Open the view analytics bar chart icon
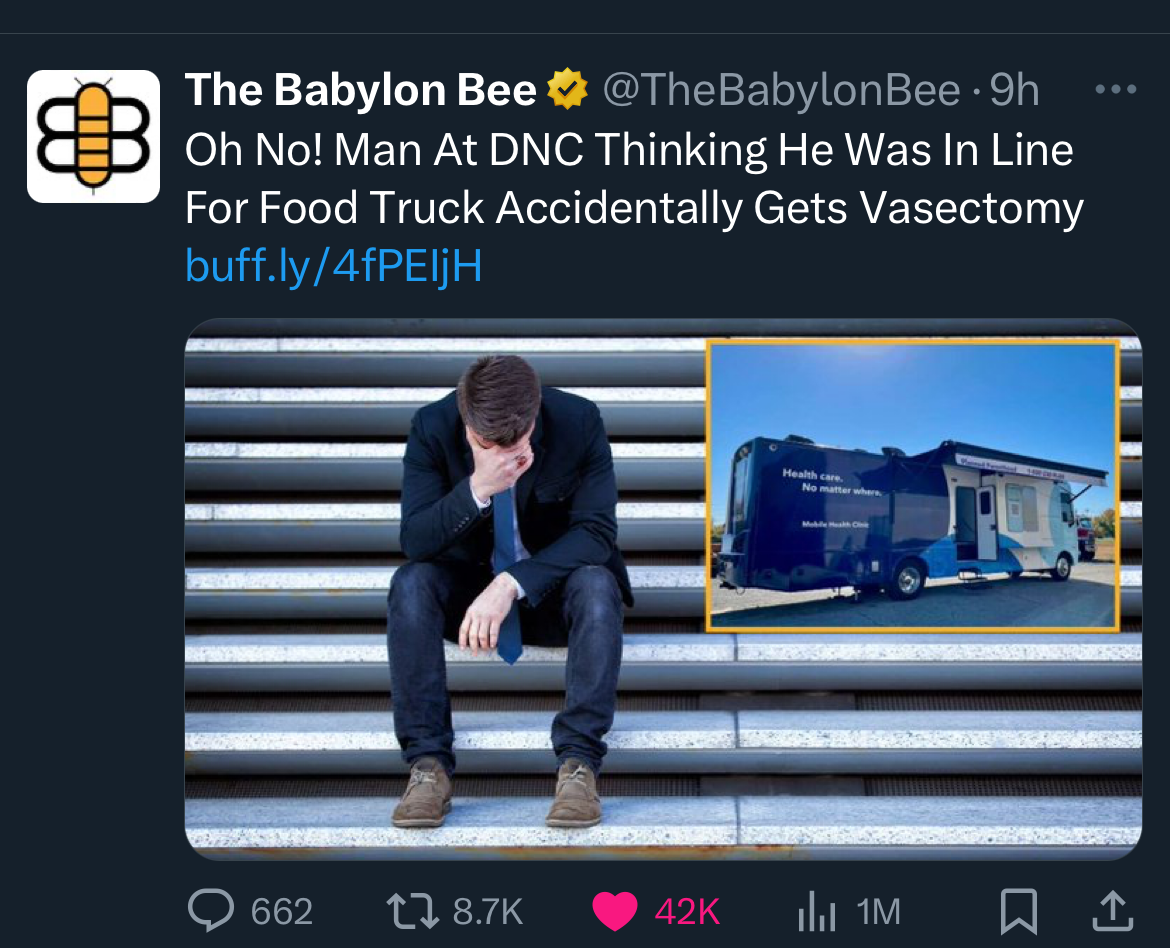Viewport: 1170px width, 948px height. (816, 911)
